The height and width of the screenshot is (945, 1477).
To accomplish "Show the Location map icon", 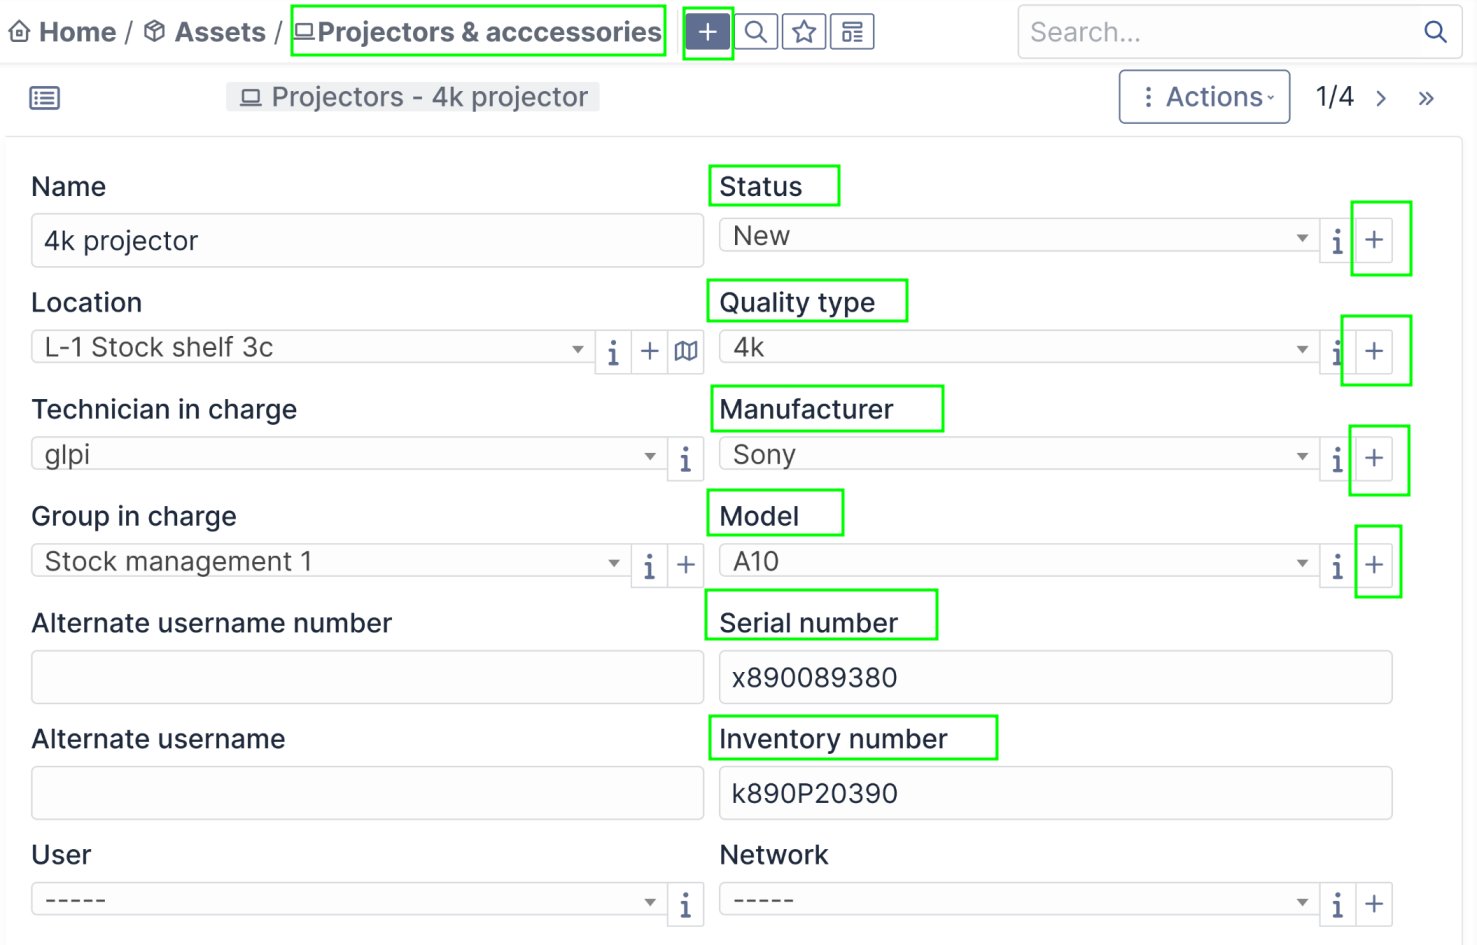I will coord(686,351).
